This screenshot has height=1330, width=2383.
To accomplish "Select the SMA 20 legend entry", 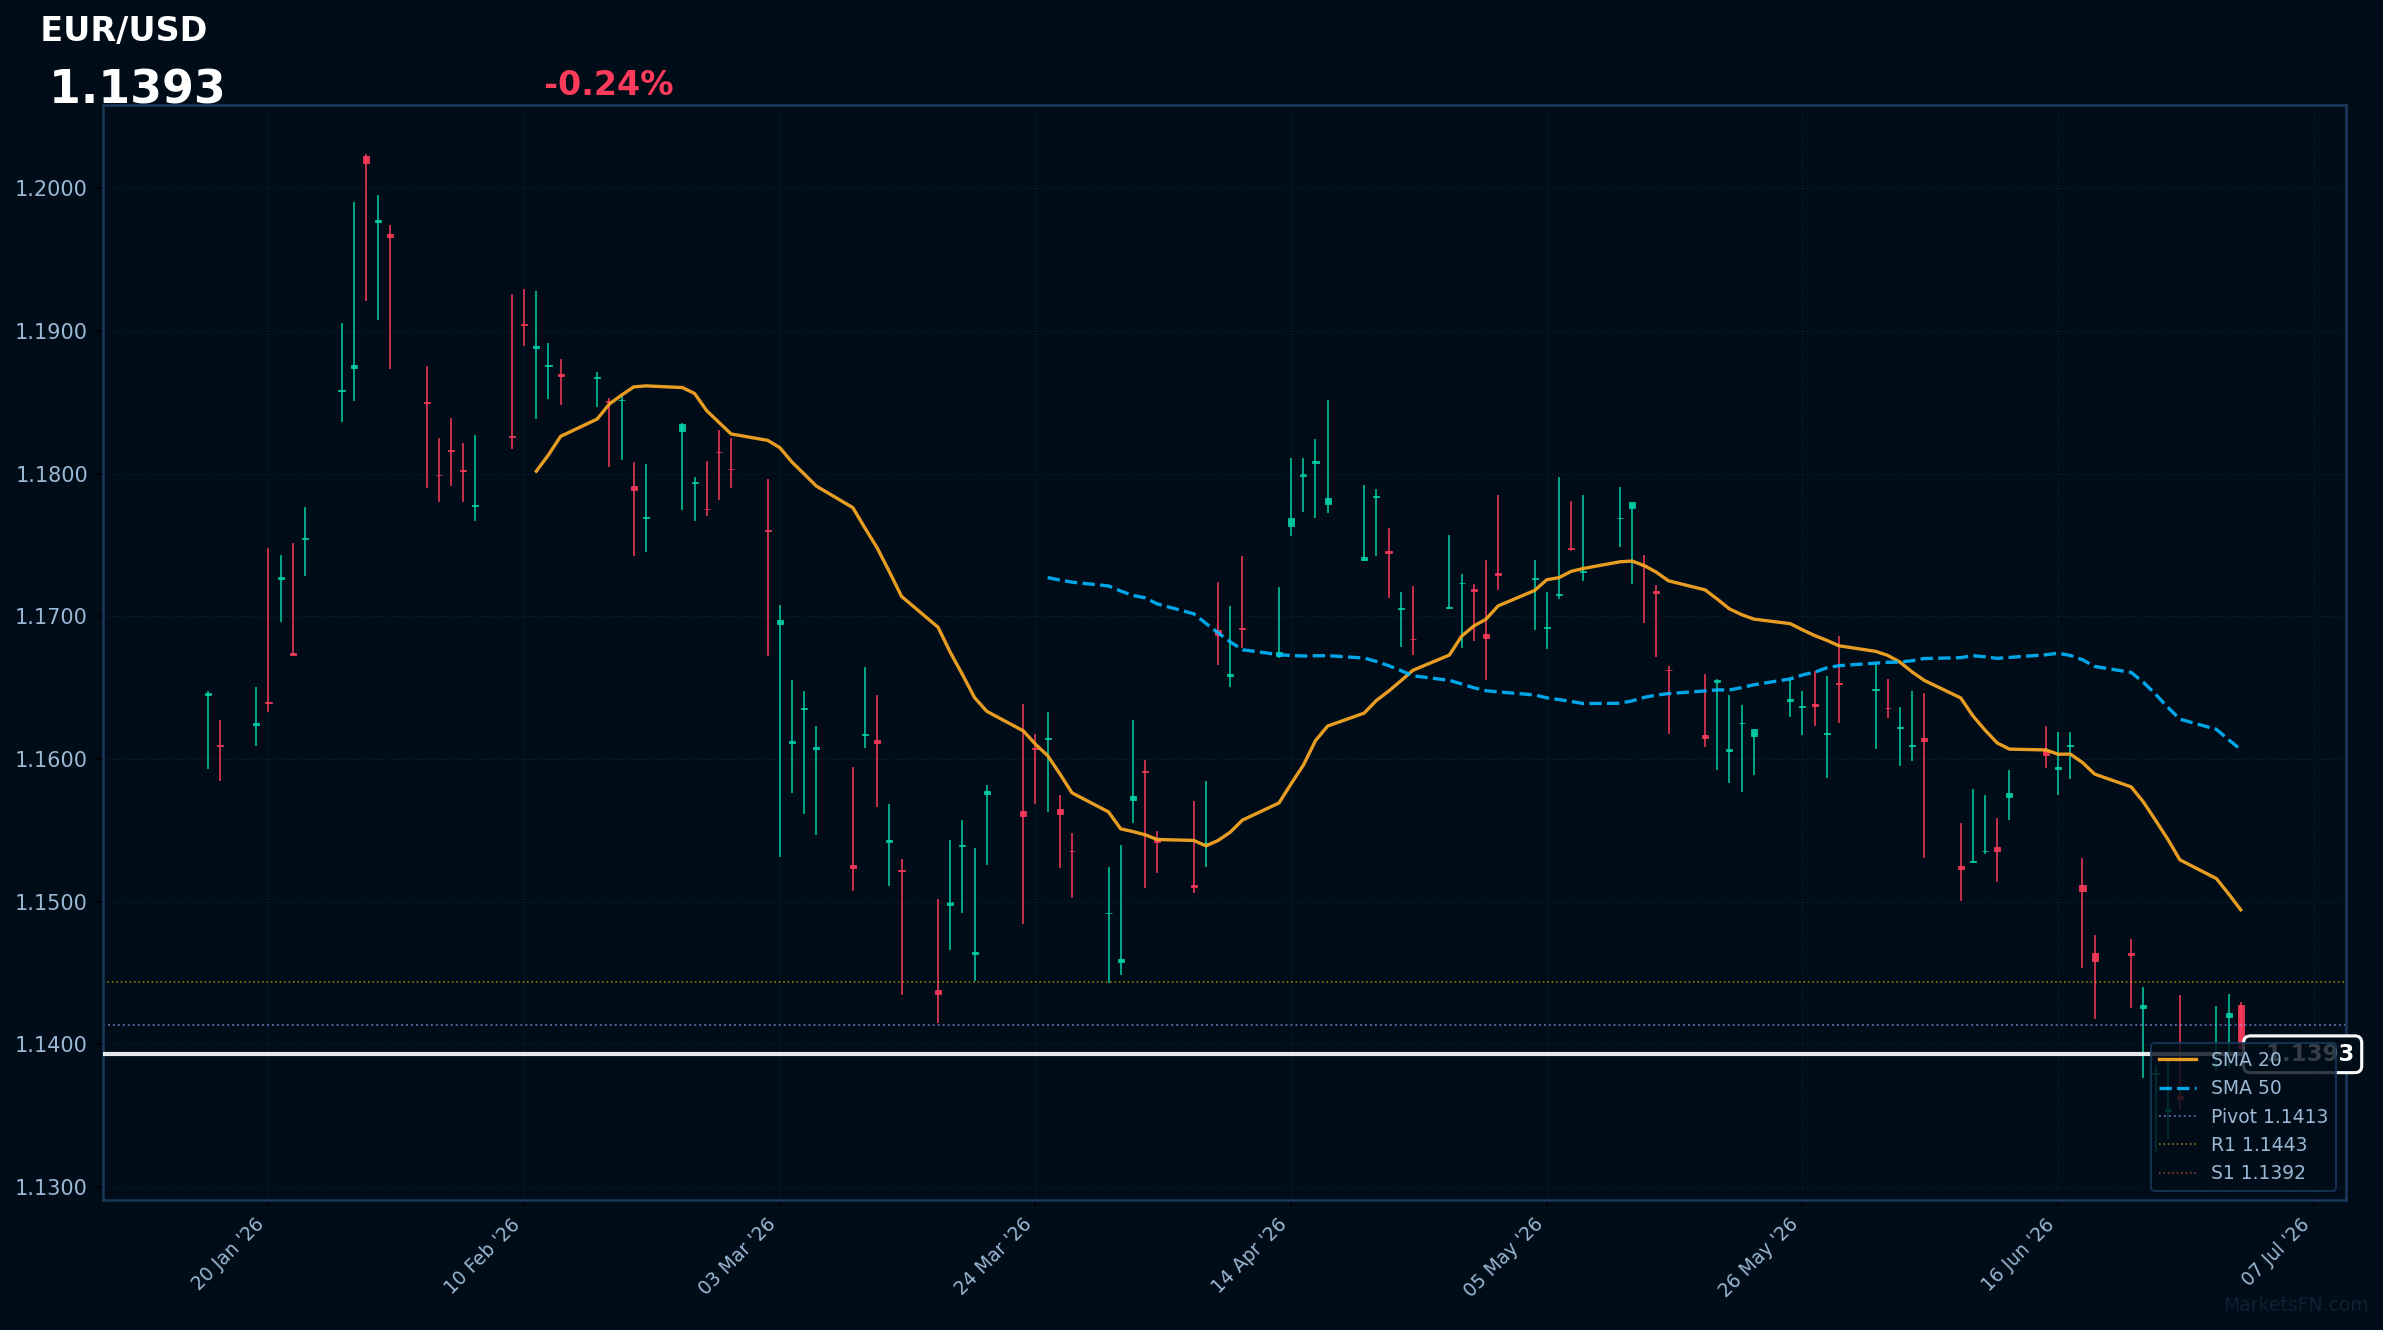I will pyautogui.click(x=2220, y=1060).
